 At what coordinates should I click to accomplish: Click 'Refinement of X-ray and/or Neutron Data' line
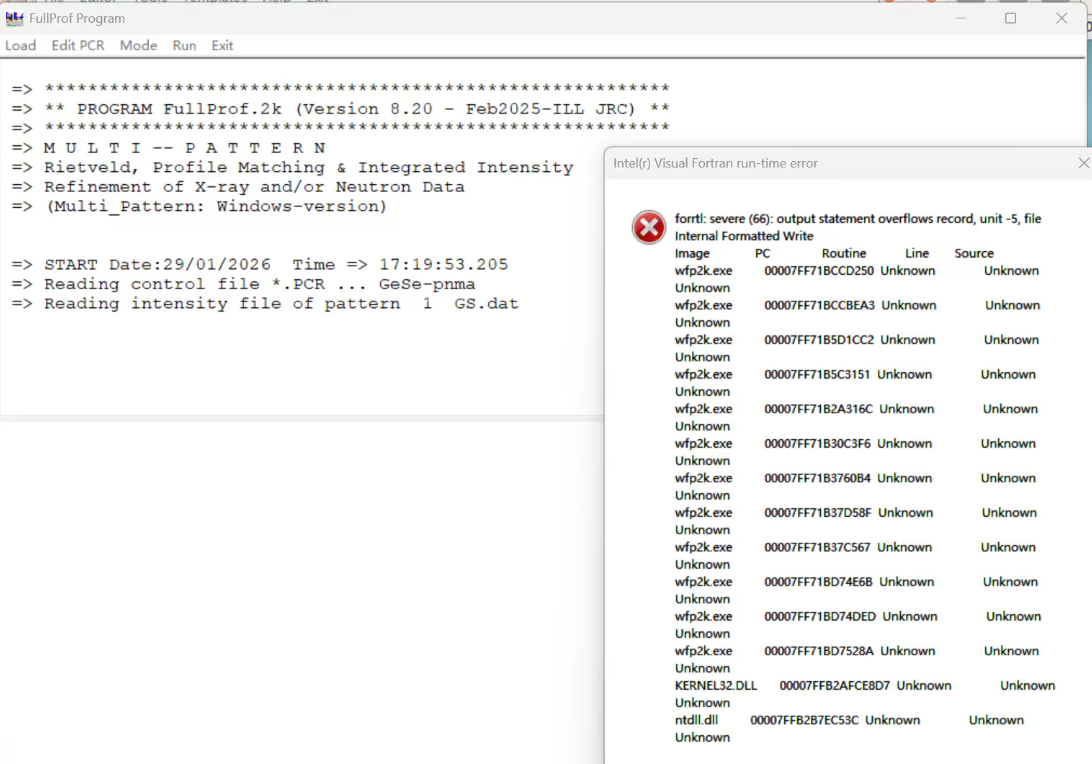tap(238, 187)
